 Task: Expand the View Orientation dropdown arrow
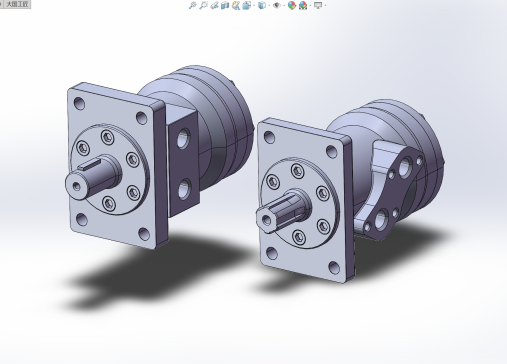tap(254, 6)
